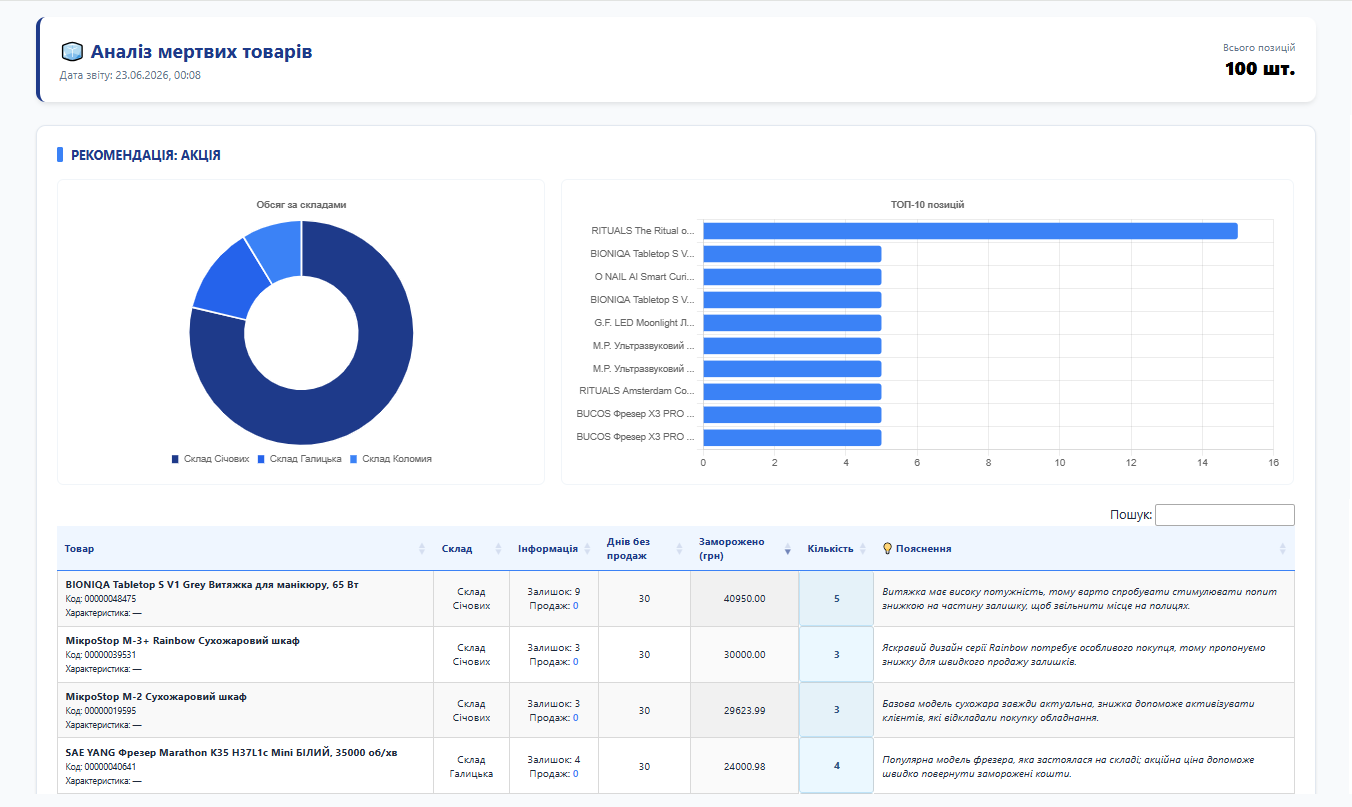
Task: Click the quantity cell in the МікроStop M-3+ Rainbow row
Action: (836, 655)
